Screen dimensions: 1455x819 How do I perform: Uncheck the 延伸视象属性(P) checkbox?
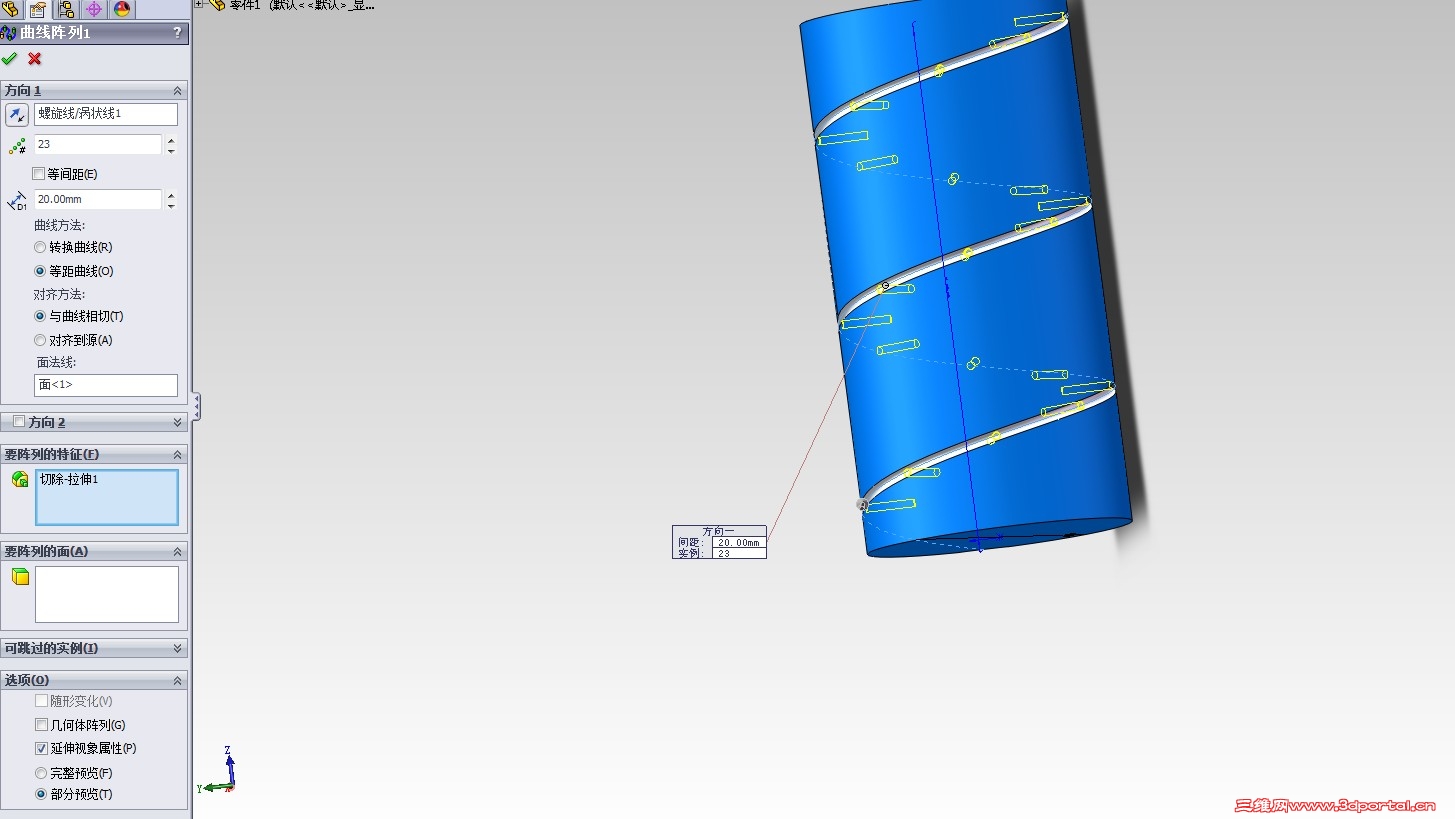click(41, 748)
